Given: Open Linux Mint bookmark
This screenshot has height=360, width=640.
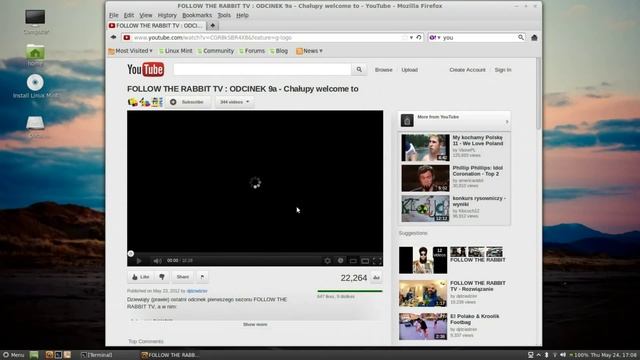Looking at the screenshot, I should (176, 51).
